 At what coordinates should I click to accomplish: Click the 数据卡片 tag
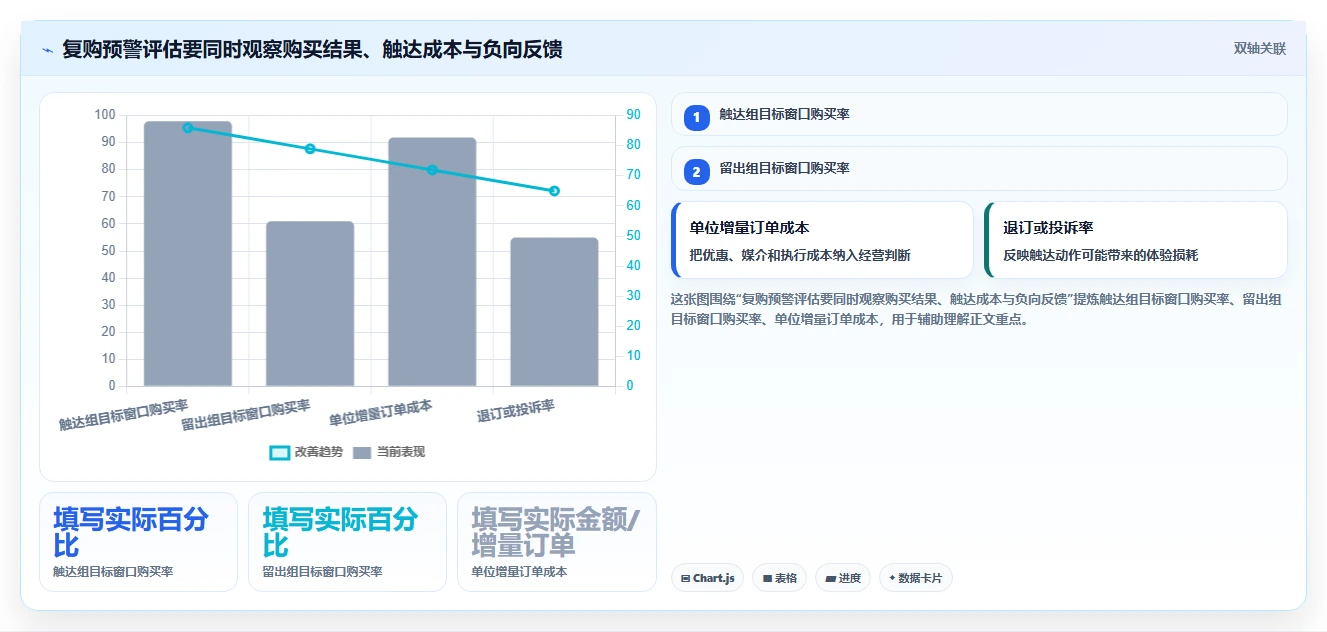click(916, 578)
